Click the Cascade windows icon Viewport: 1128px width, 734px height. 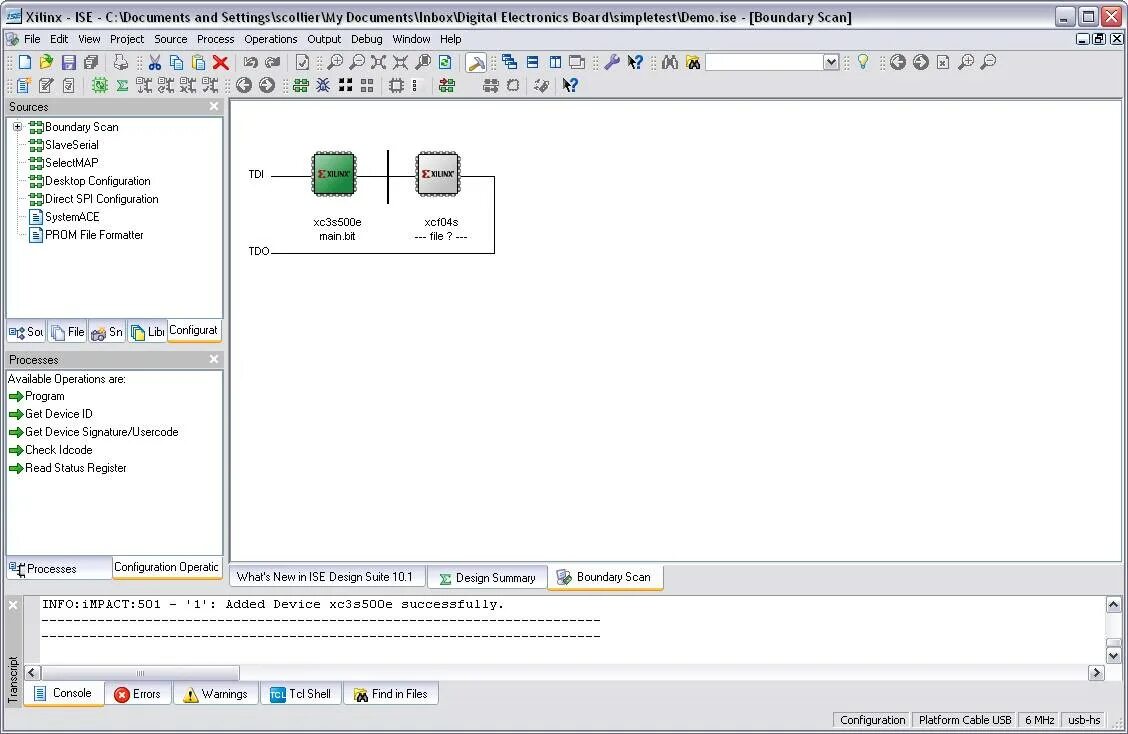pyautogui.click(x=510, y=63)
